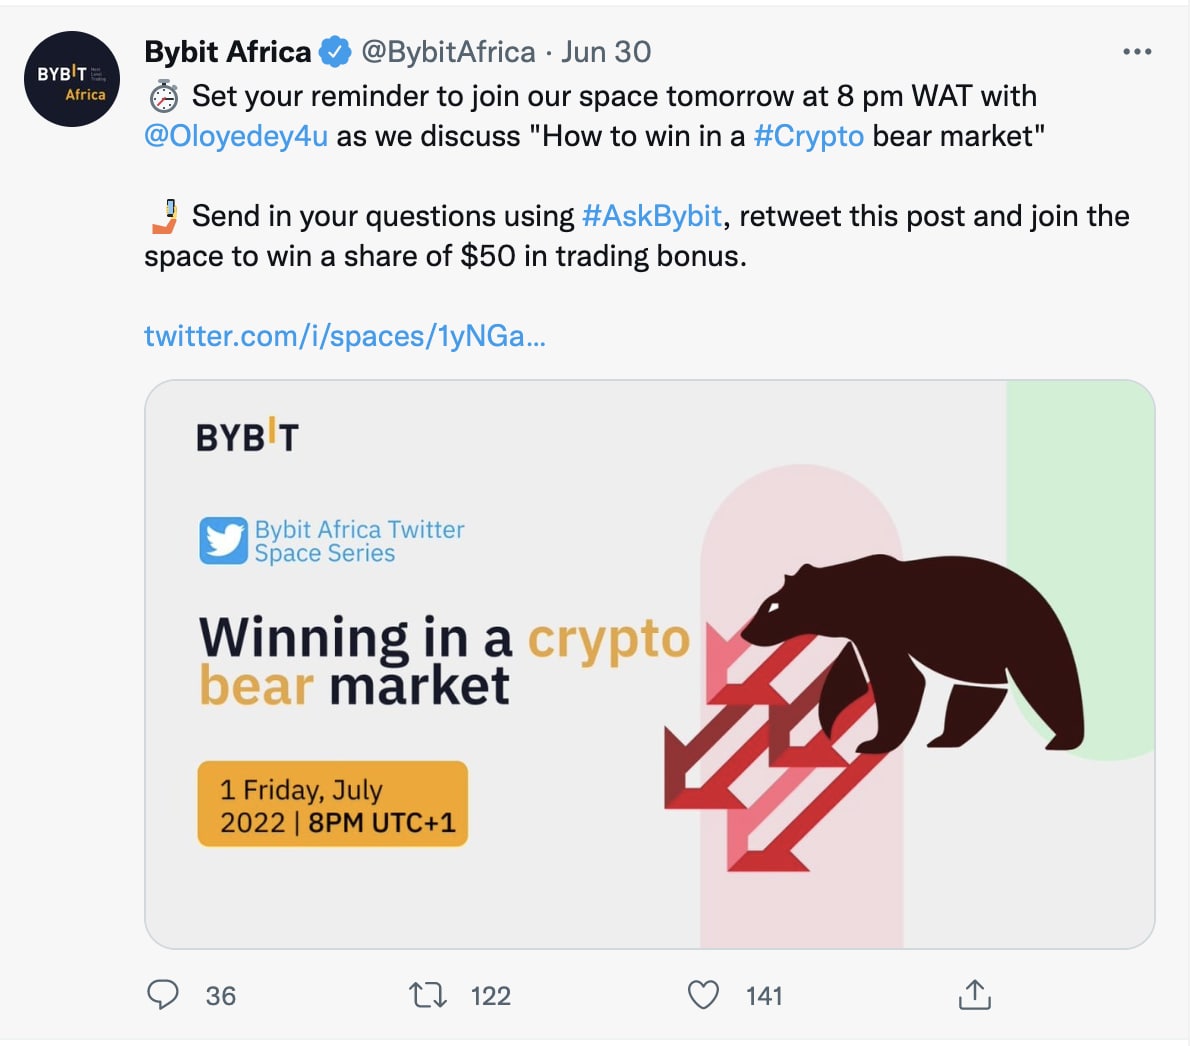Click the @BybitAfrica handle
1196x1046 pixels.
[x=448, y=52]
